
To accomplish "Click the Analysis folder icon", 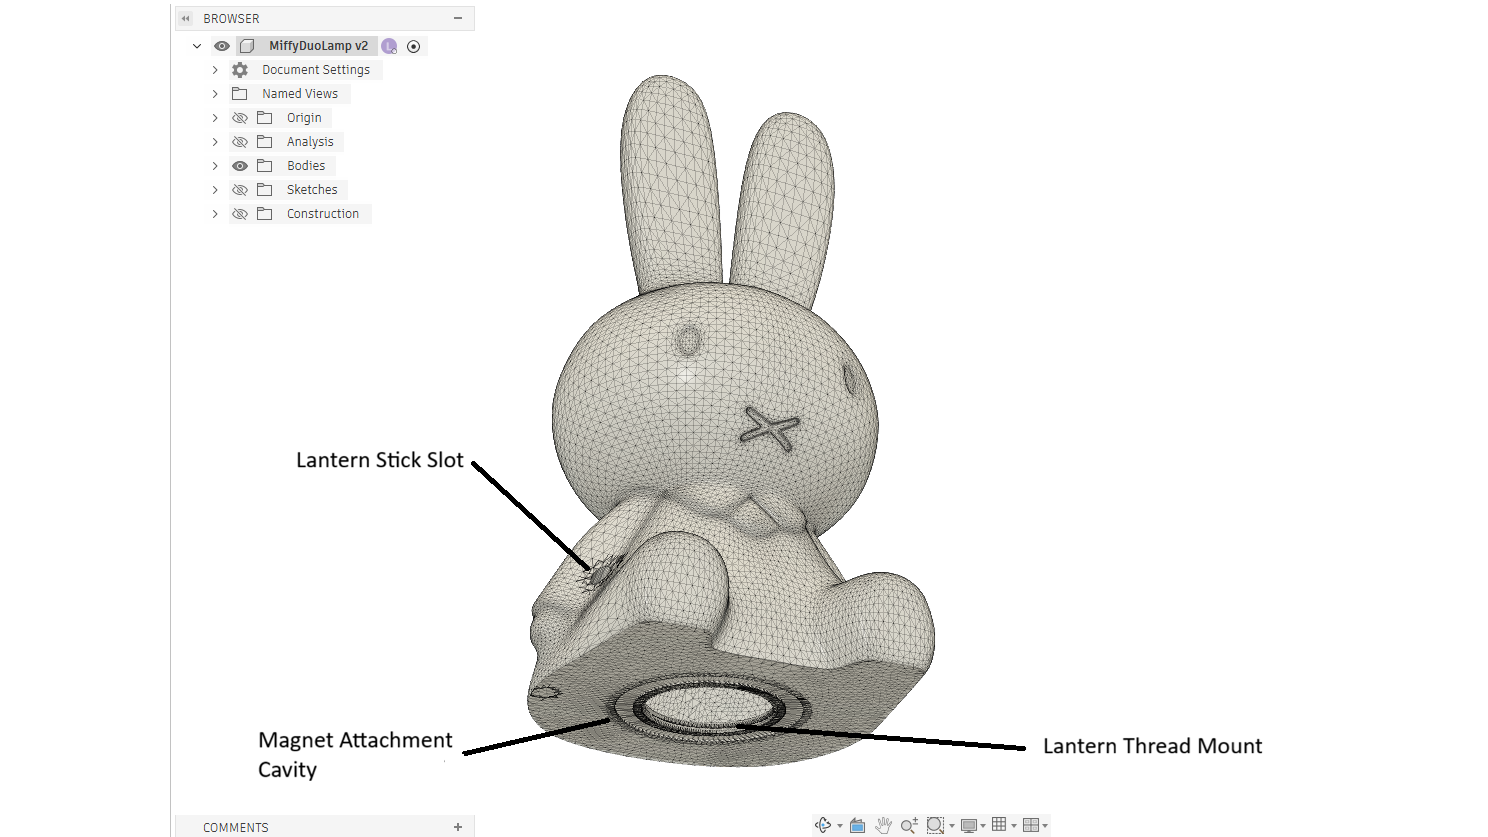I will coord(265,142).
